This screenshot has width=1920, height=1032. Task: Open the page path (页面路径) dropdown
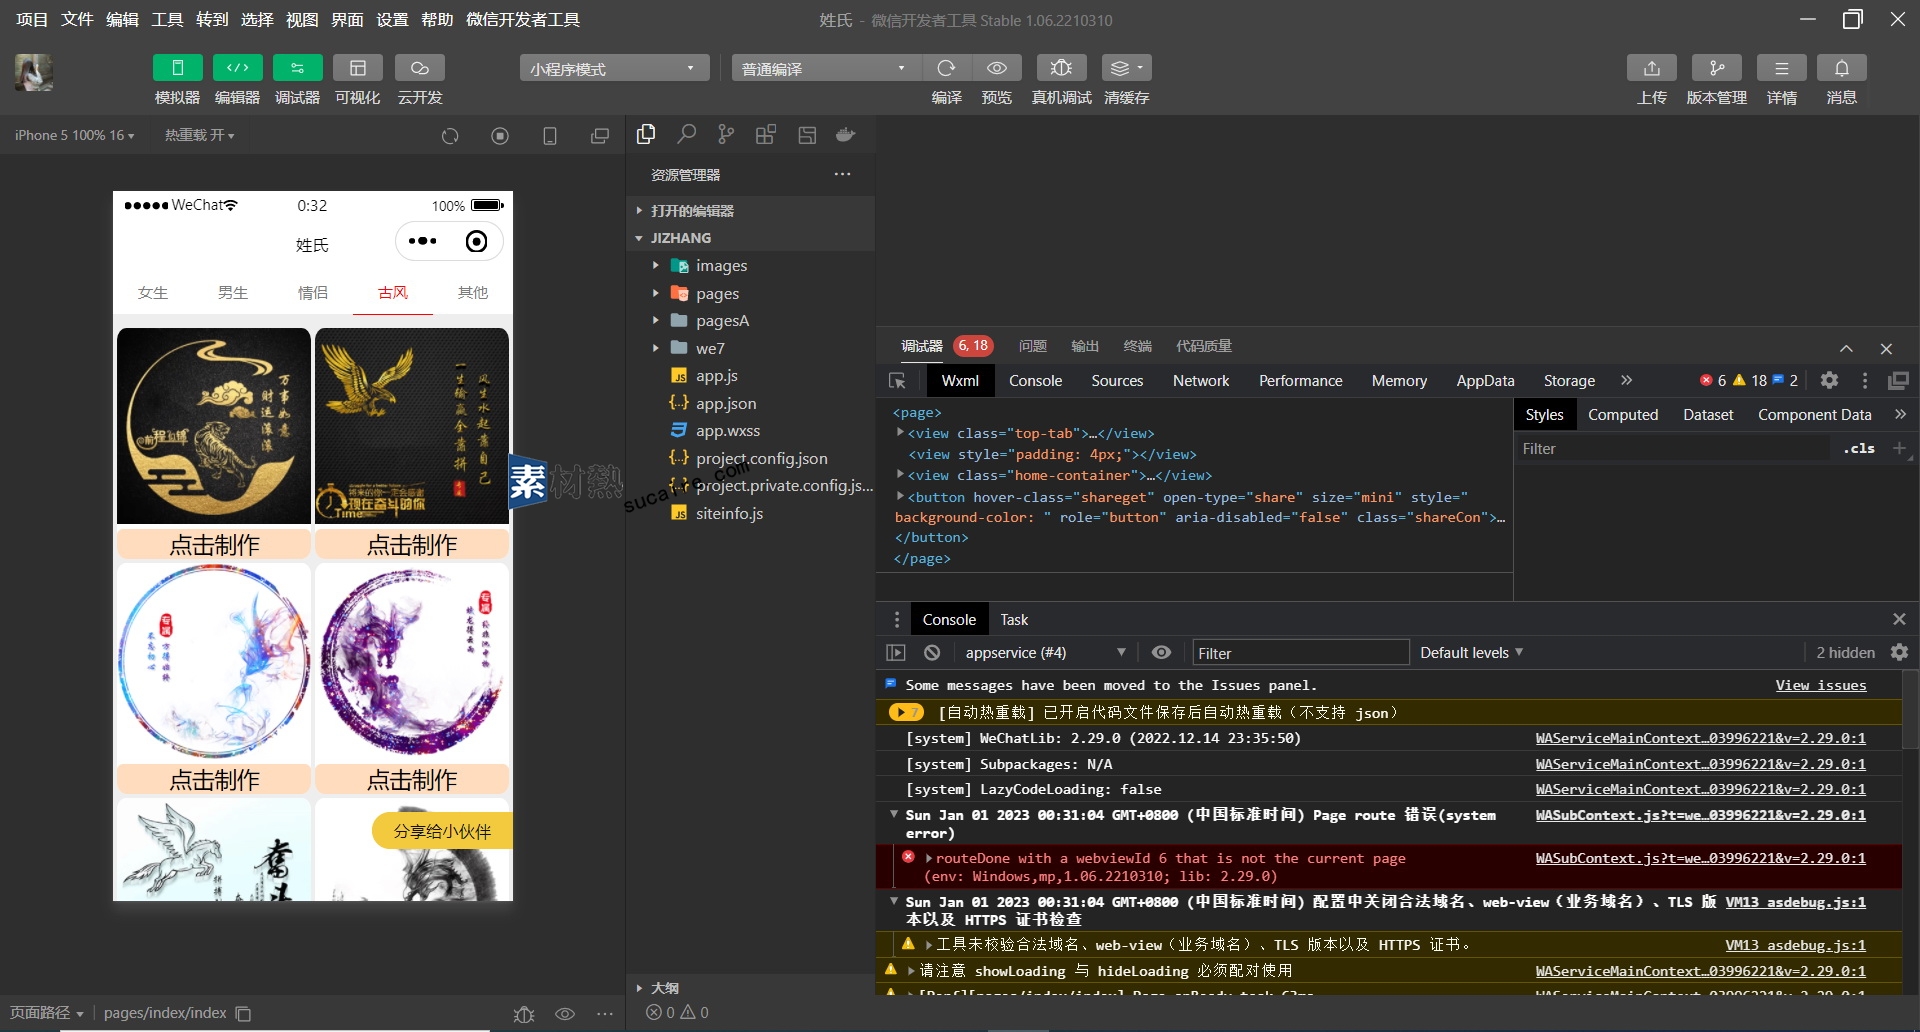[x=47, y=1013]
